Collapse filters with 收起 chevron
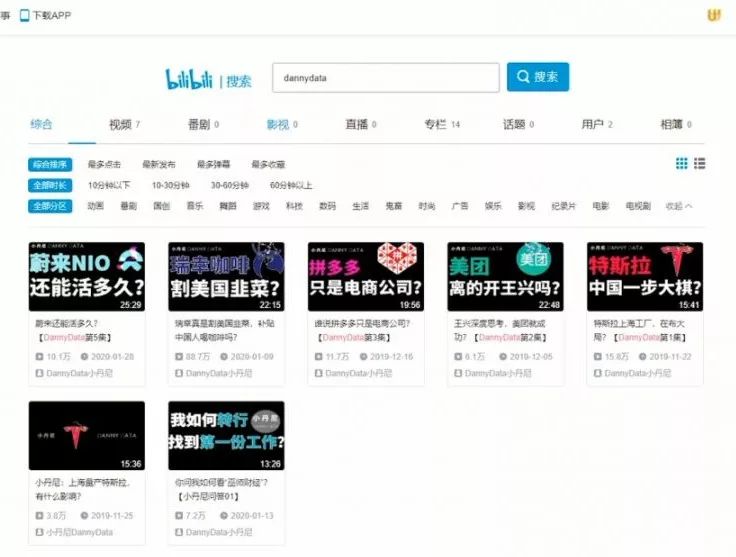This screenshot has height=557, width=736. tap(679, 206)
